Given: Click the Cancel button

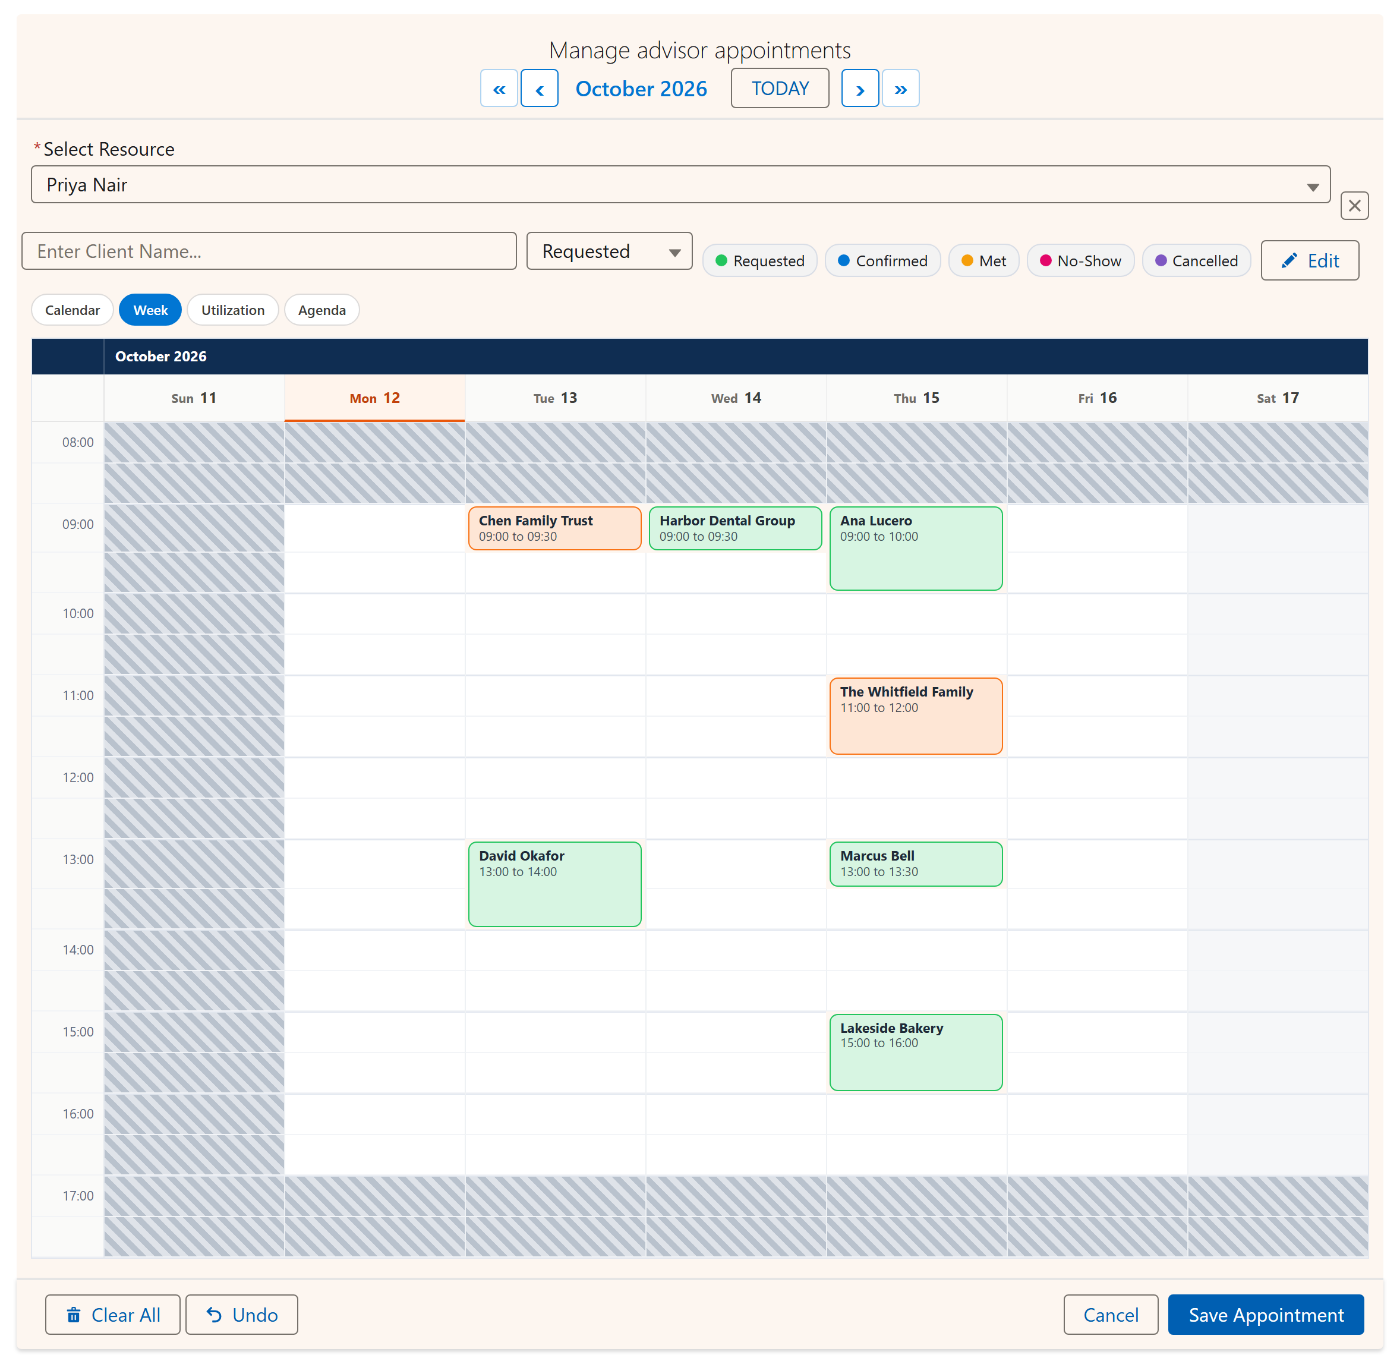Looking at the screenshot, I should tap(1111, 1315).
